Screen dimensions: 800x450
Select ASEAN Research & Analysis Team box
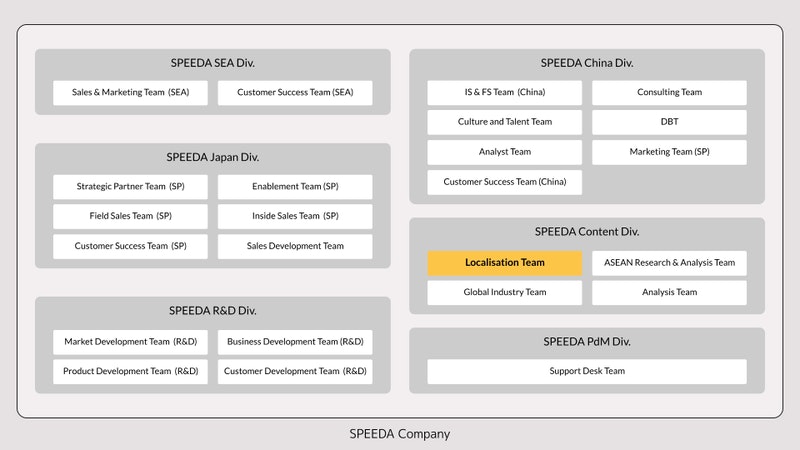(669, 263)
